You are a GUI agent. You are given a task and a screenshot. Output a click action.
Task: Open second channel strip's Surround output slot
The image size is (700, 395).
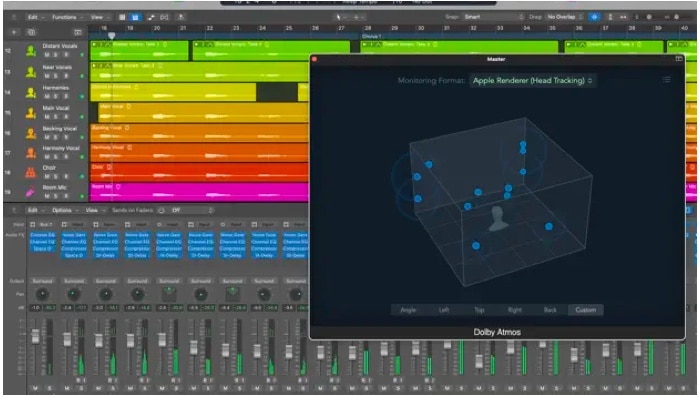(74, 281)
